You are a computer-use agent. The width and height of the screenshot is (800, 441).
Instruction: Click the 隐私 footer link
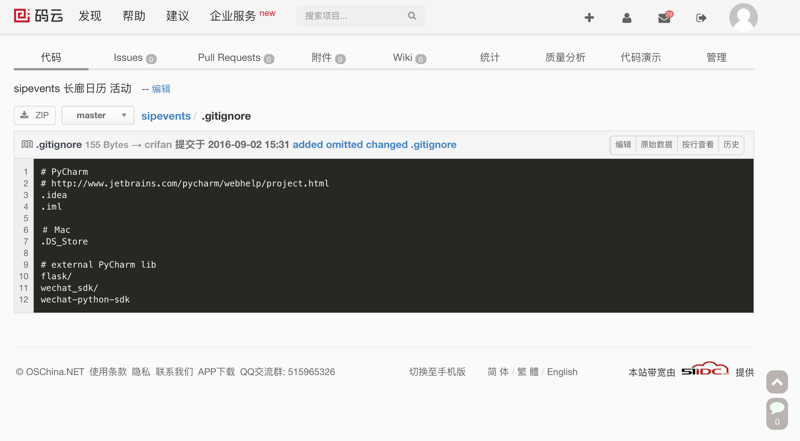(141, 372)
